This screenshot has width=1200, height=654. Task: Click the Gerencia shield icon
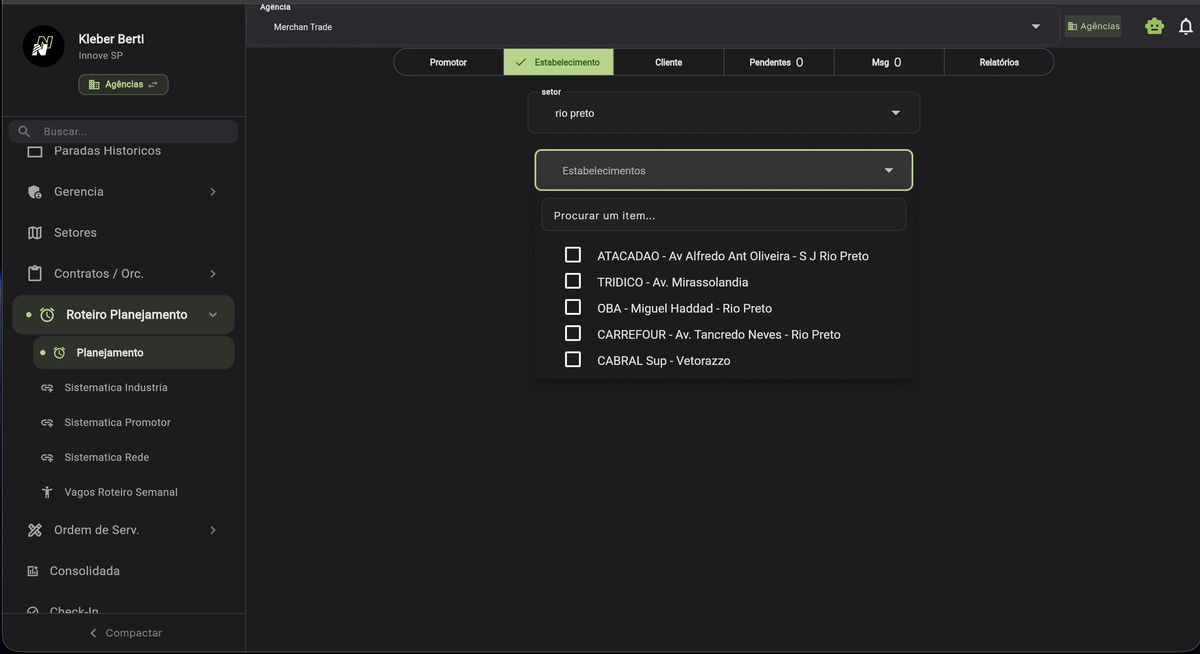pyautogui.click(x=33, y=191)
